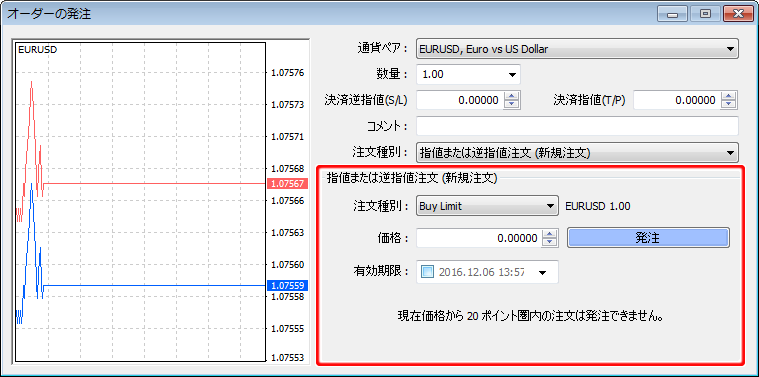Click the 価格 price input field
This screenshot has width=759, height=377.
(479, 238)
